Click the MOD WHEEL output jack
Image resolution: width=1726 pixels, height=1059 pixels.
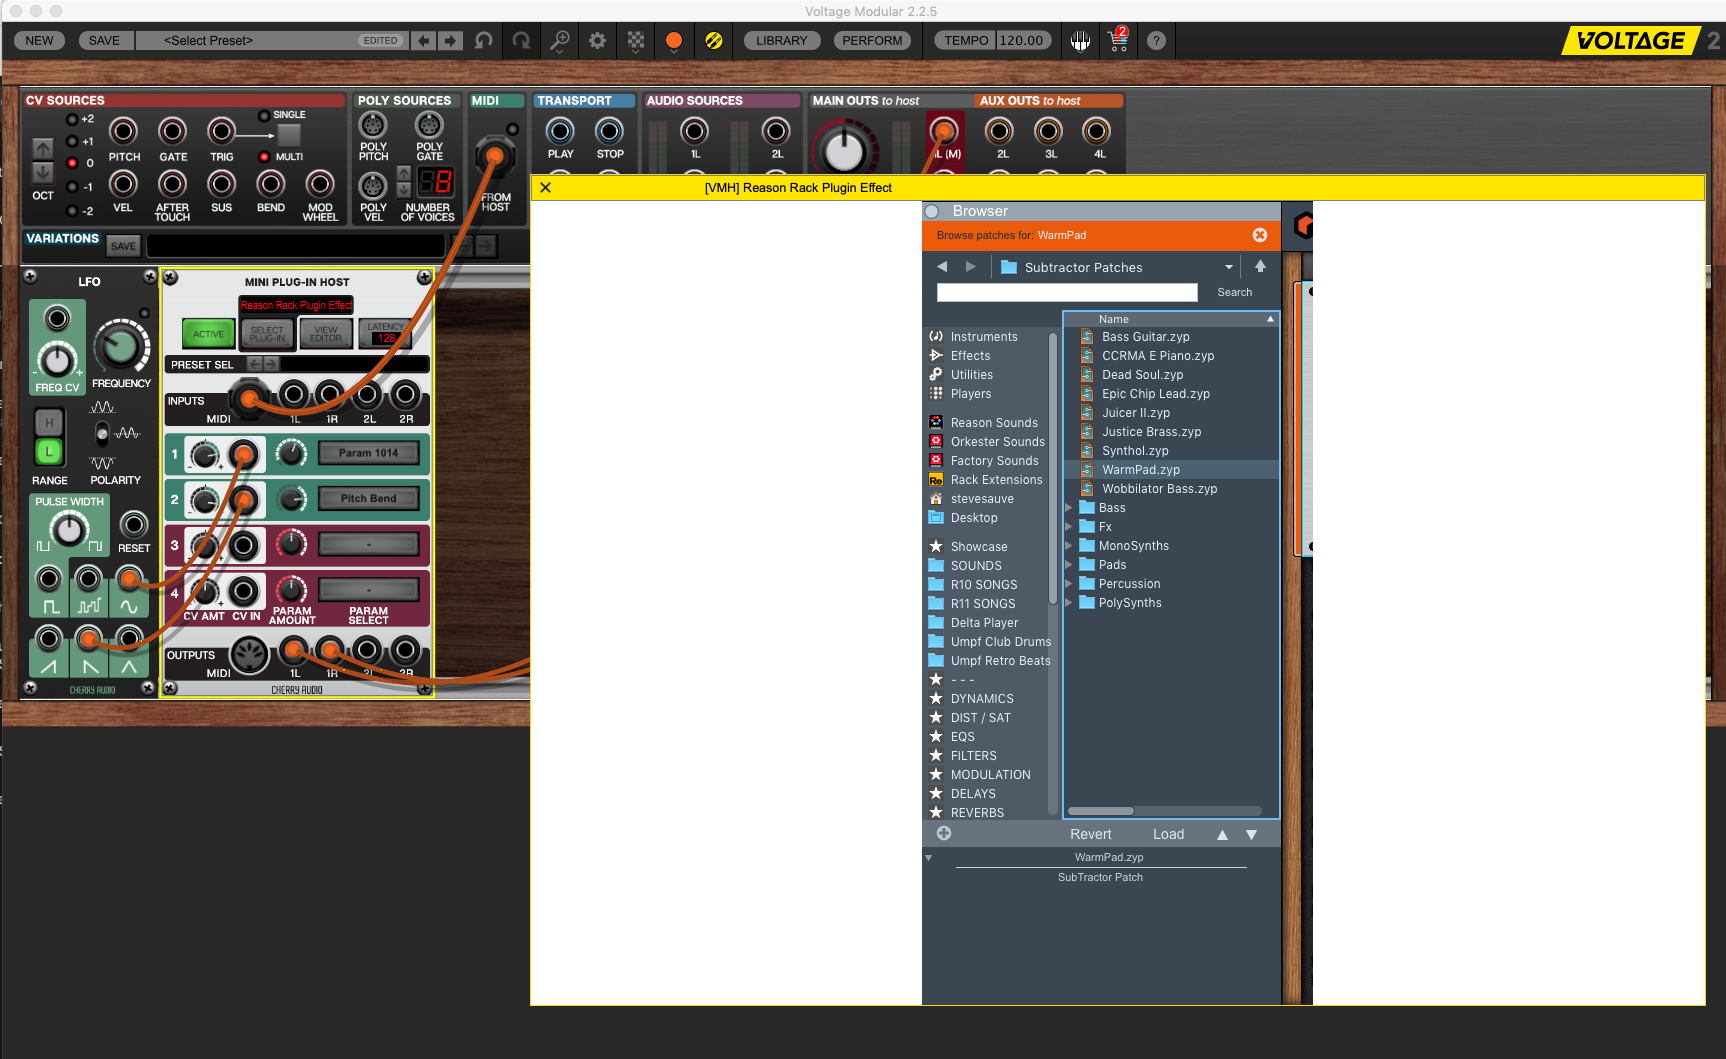(x=320, y=184)
